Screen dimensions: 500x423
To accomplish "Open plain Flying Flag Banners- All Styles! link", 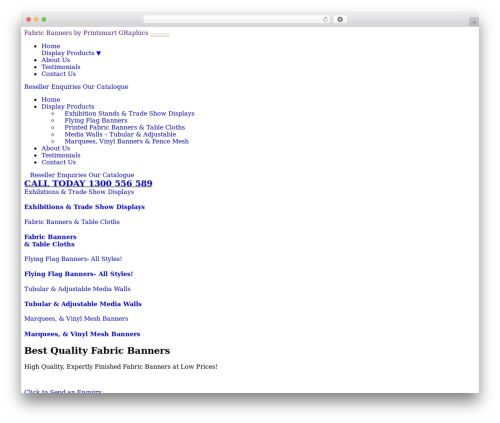I will tap(73, 259).
